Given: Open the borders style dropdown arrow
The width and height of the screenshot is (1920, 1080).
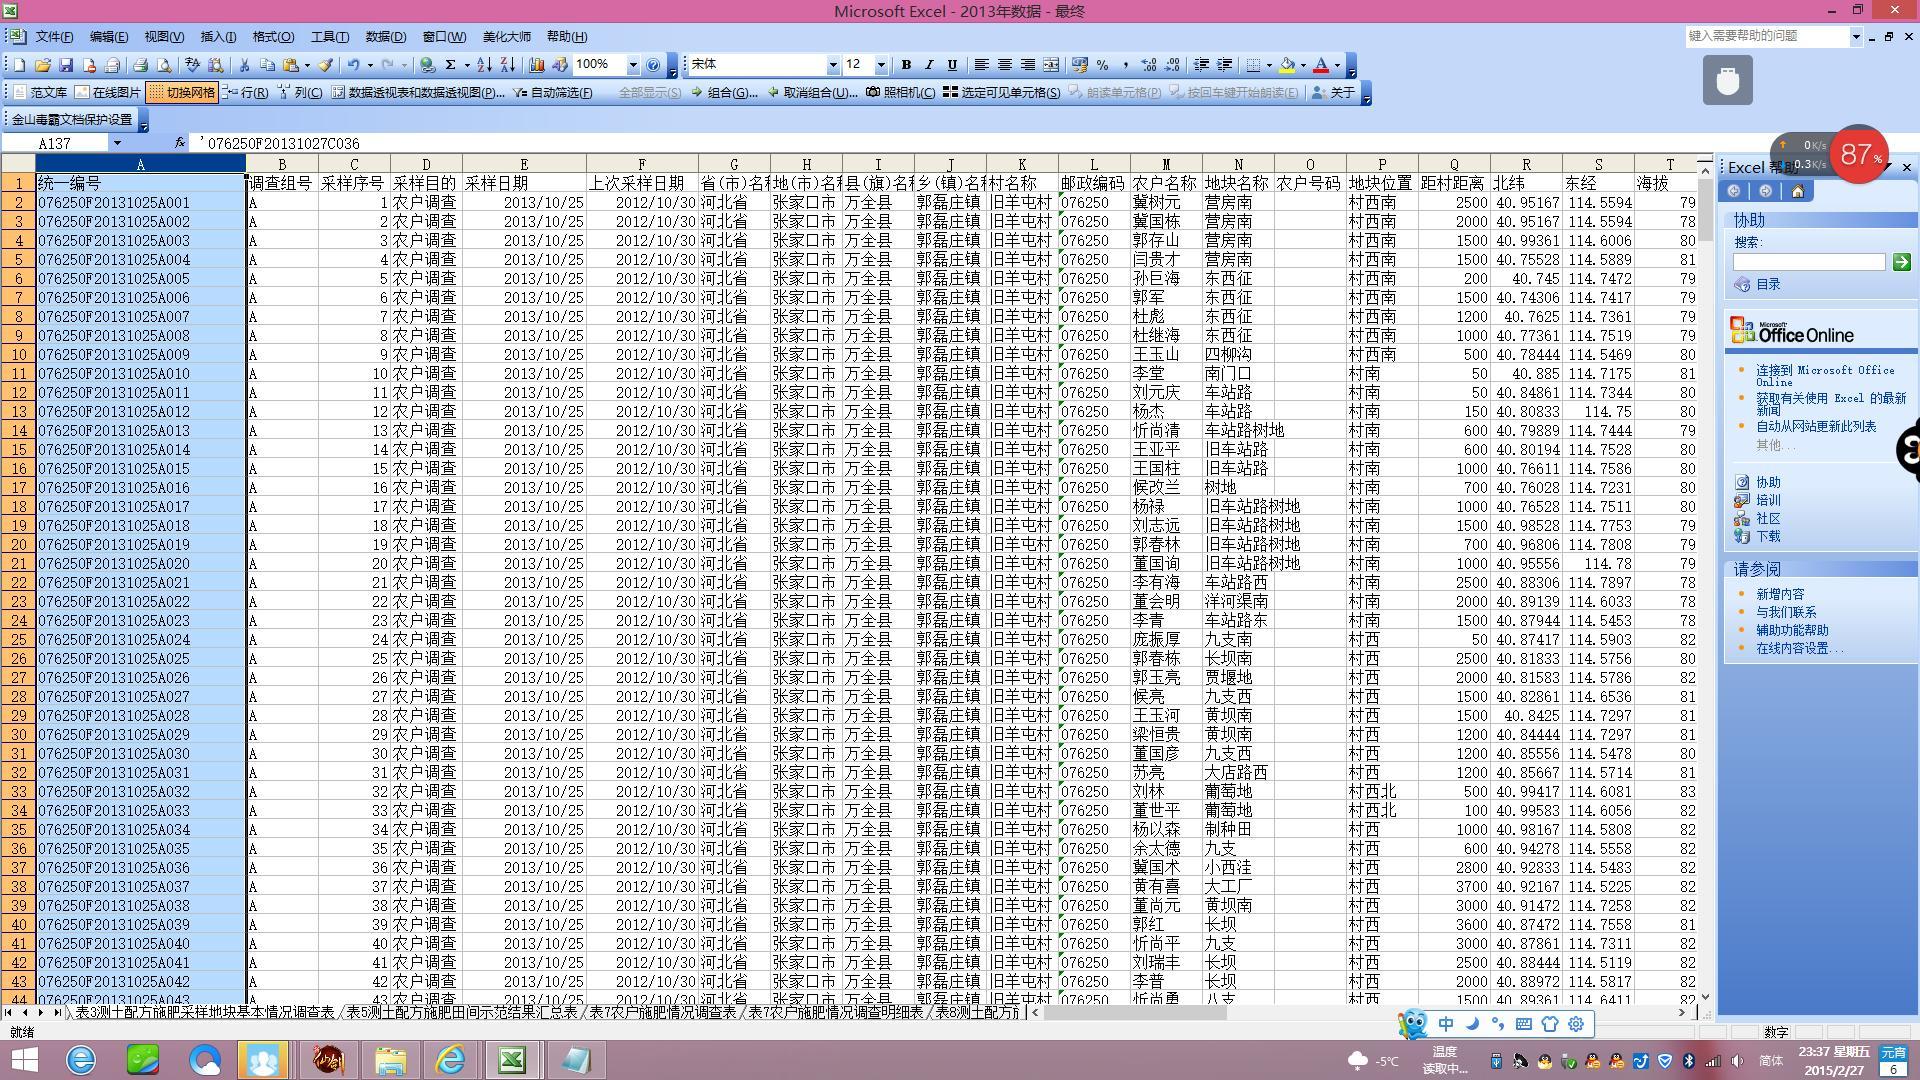Looking at the screenshot, I should point(1269,65).
